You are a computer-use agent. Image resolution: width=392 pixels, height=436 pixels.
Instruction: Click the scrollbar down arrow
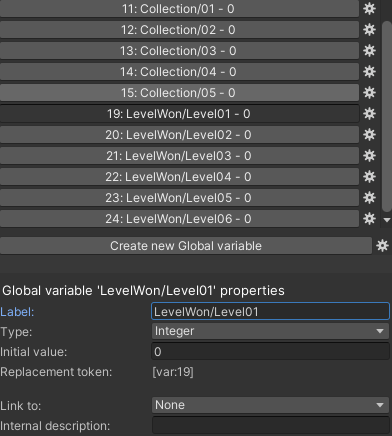click(x=387, y=220)
